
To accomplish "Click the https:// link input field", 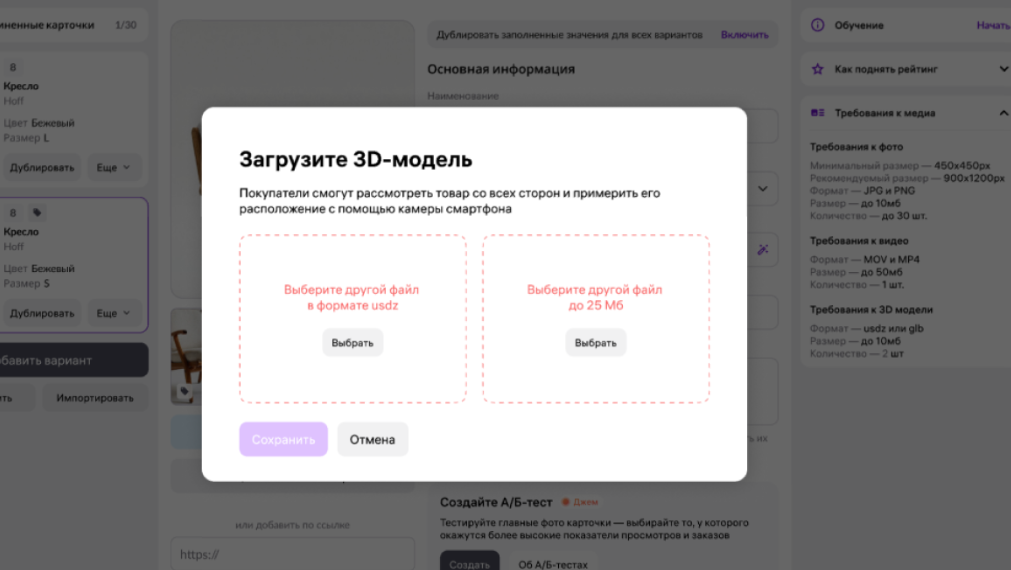I will click(293, 555).
